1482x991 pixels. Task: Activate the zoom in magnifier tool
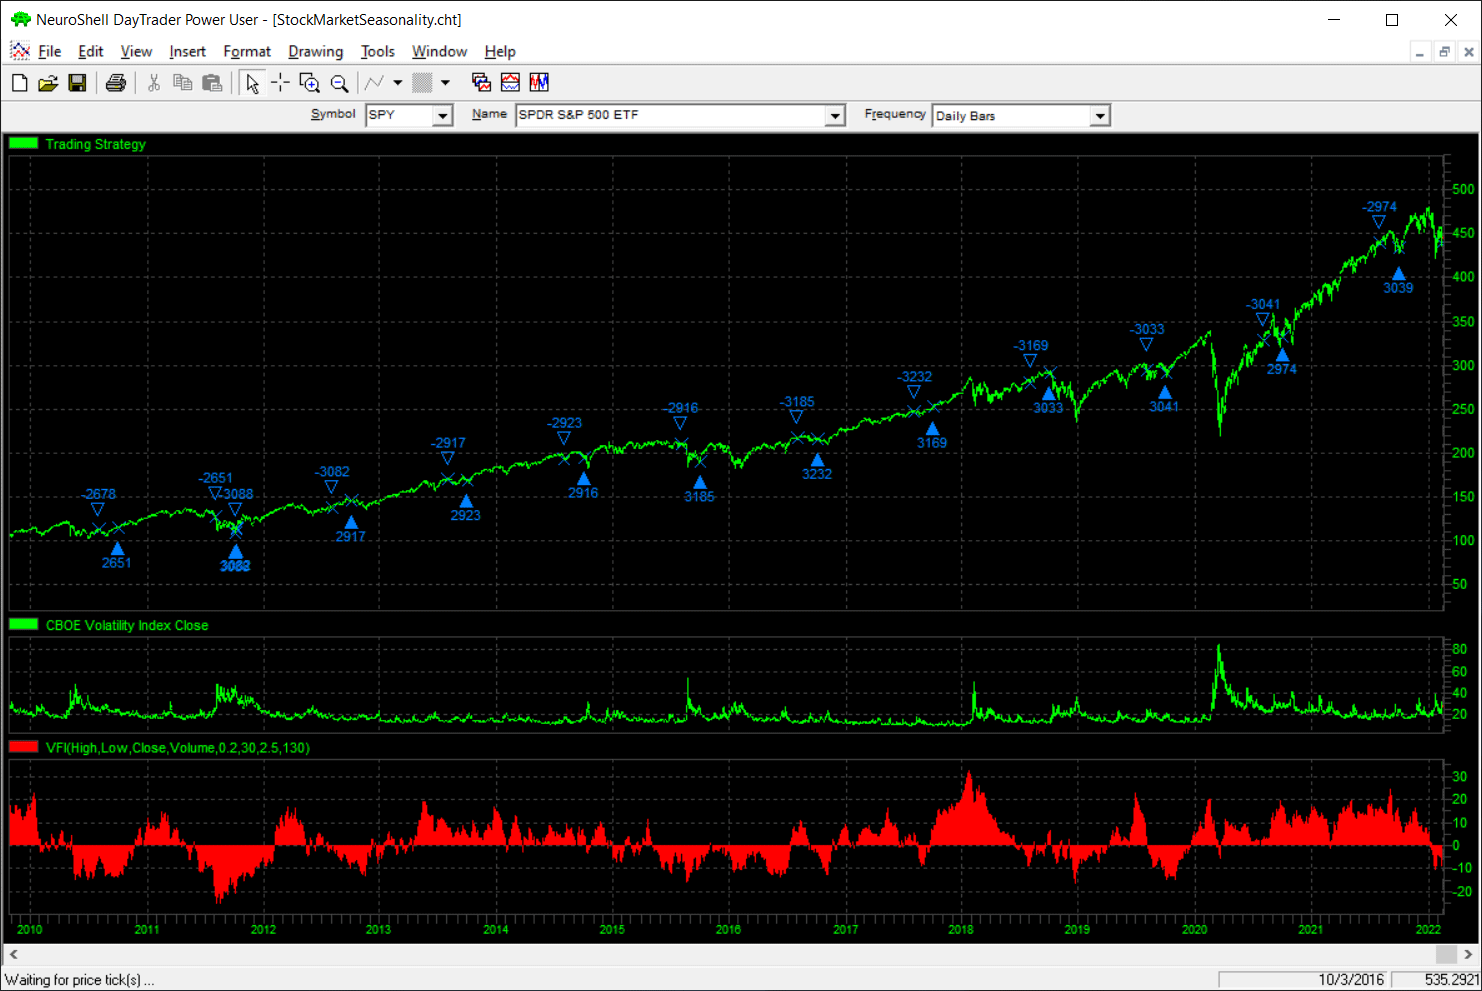click(310, 83)
